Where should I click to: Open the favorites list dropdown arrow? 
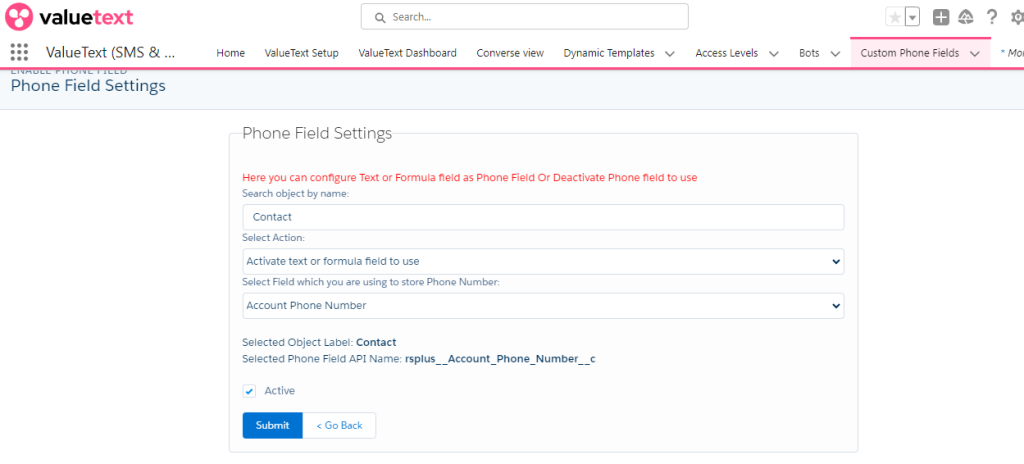pos(912,17)
